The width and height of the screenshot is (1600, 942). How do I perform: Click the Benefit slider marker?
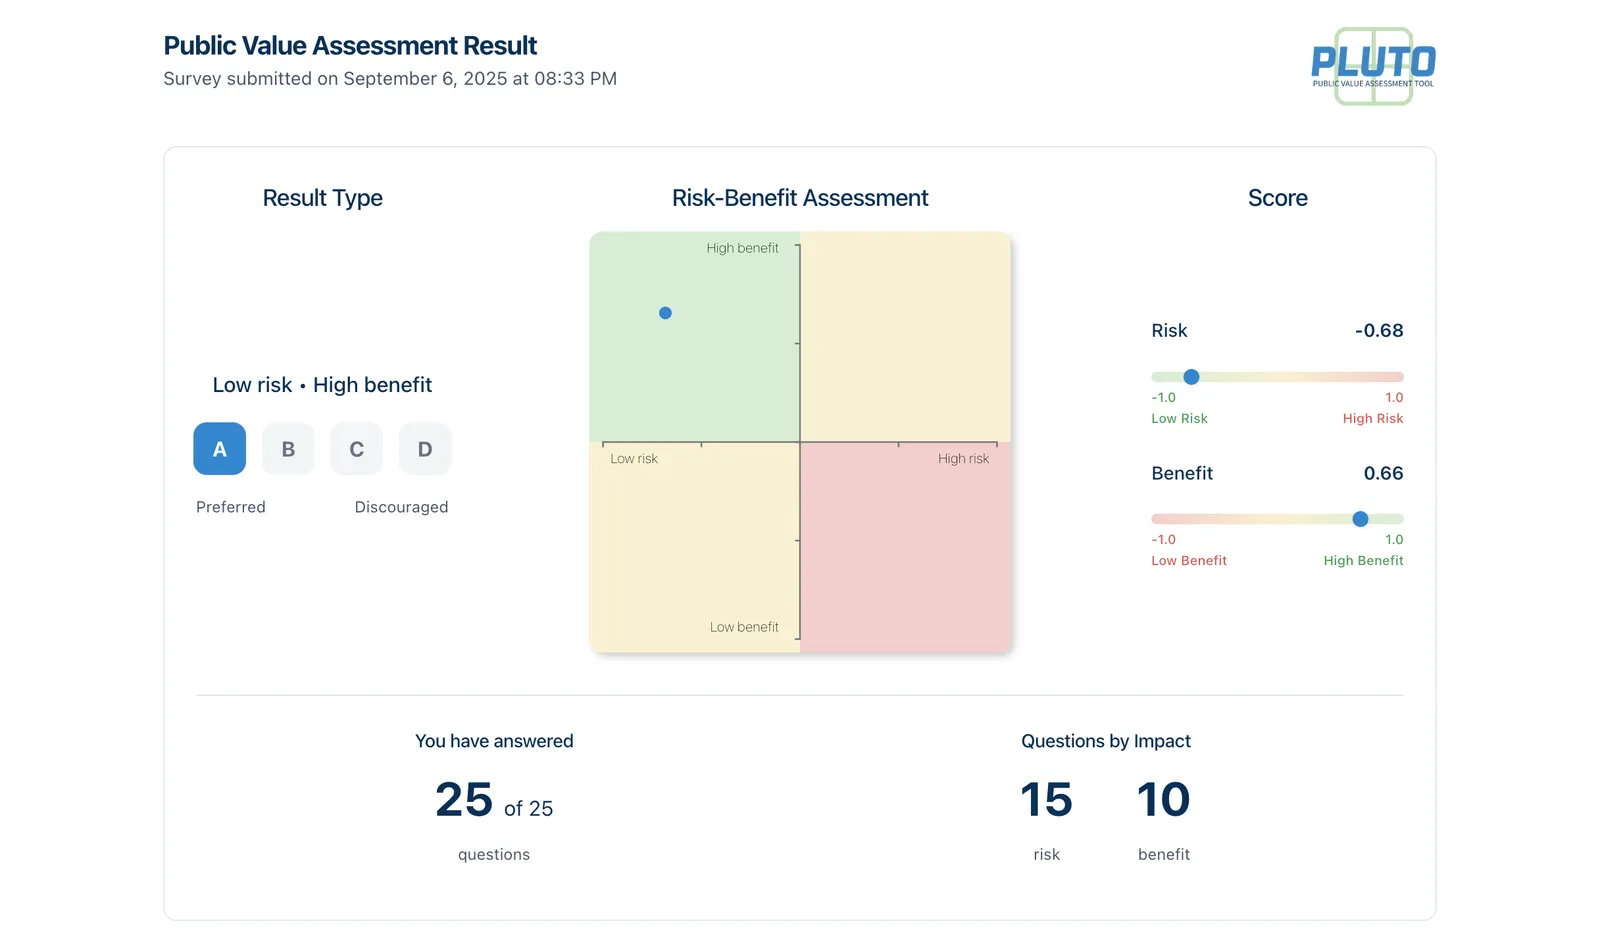point(1360,519)
